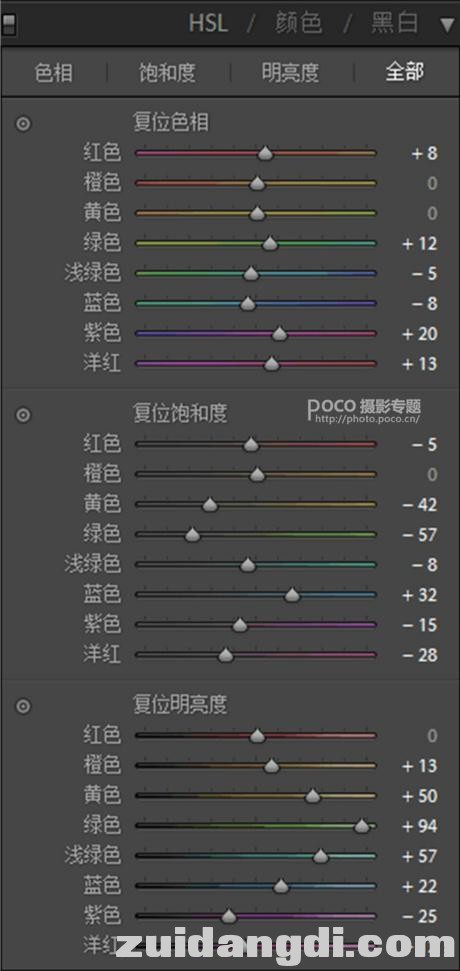This screenshot has height=971, width=460.
Task: Open the HSL mode in panel header
Action: (x=208, y=24)
